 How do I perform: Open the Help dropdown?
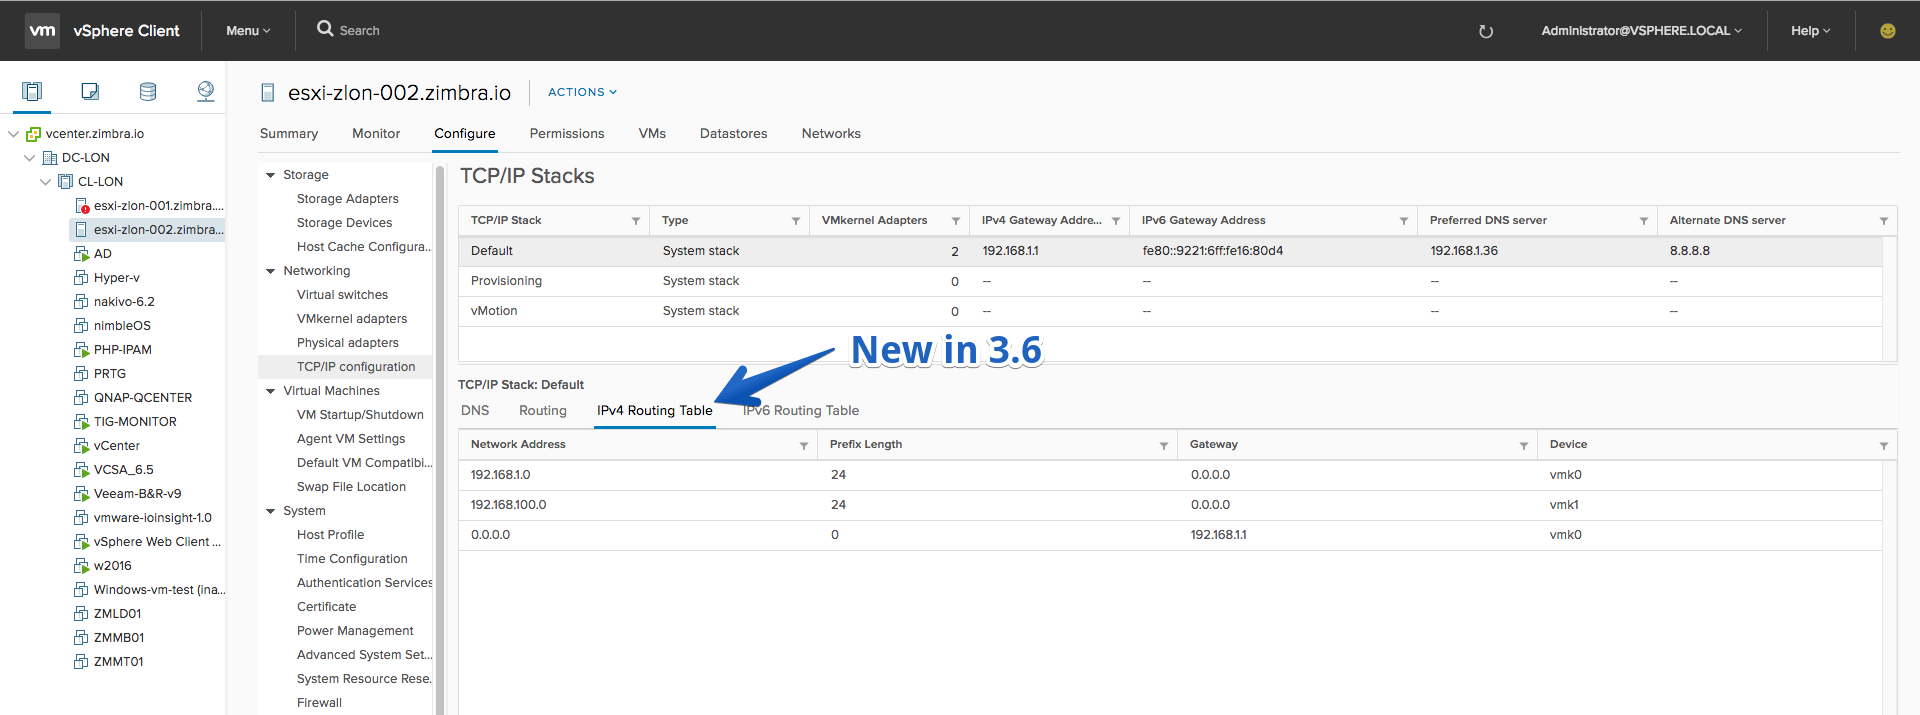1810,31
